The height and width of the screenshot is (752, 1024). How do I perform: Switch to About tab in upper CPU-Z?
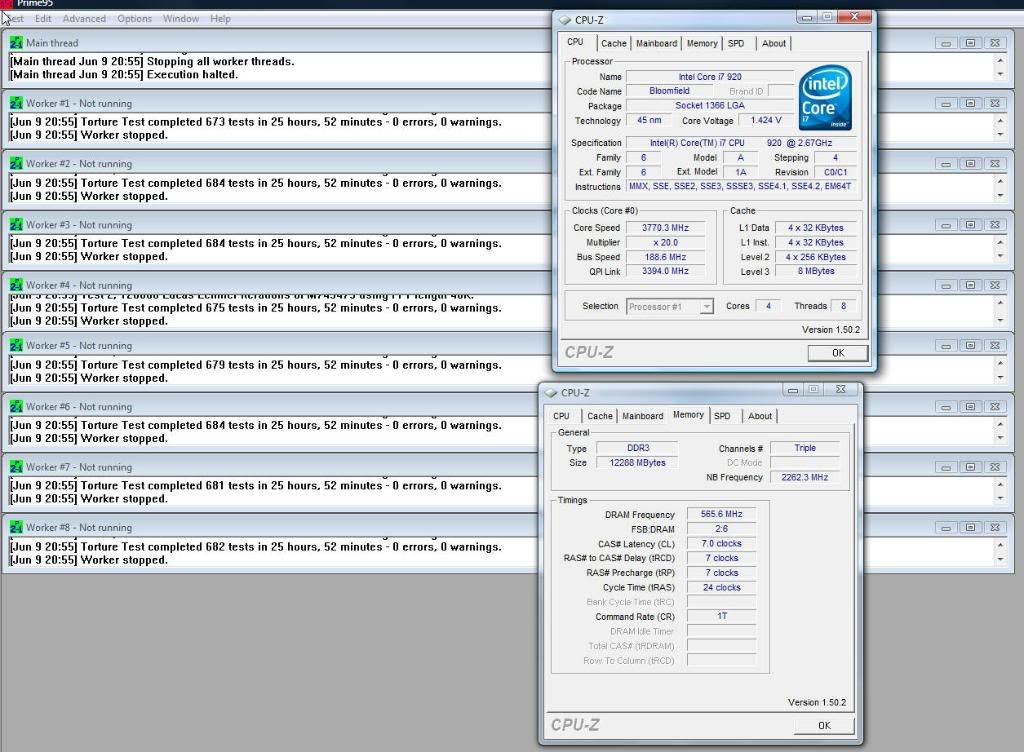[x=774, y=44]
